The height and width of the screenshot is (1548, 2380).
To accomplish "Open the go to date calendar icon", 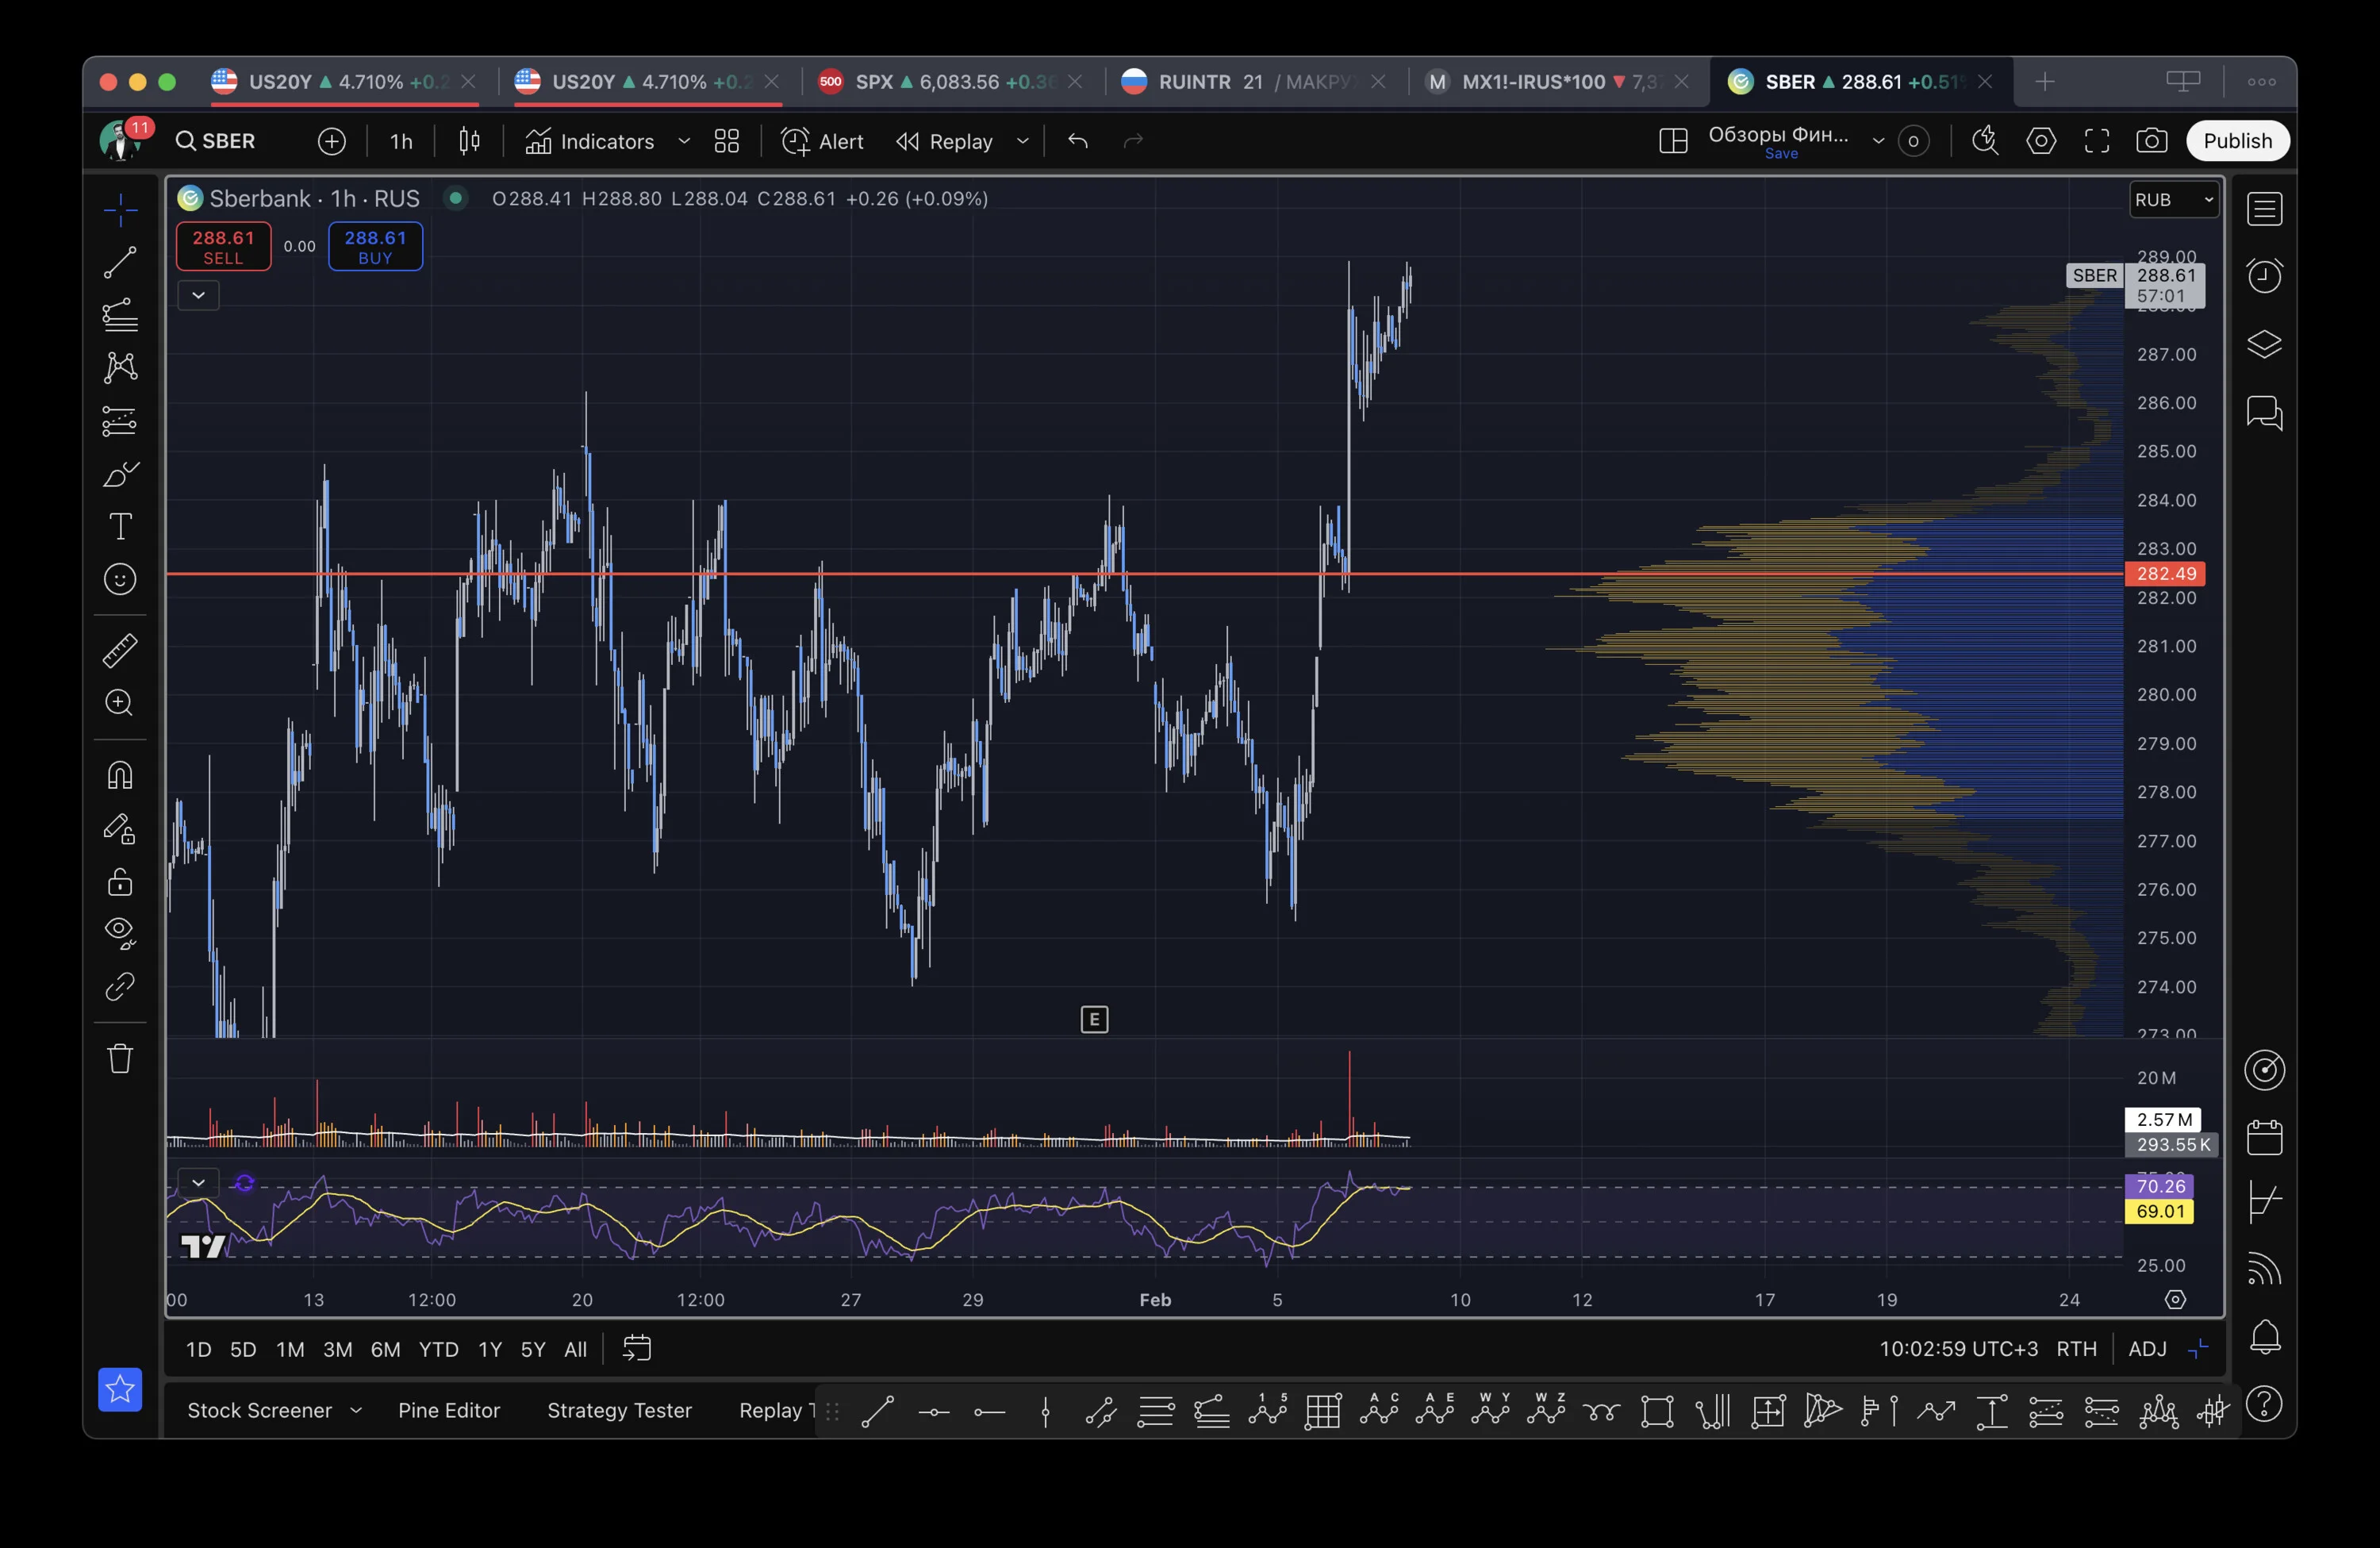I will pyautogui.click(x=636, y=1349).
